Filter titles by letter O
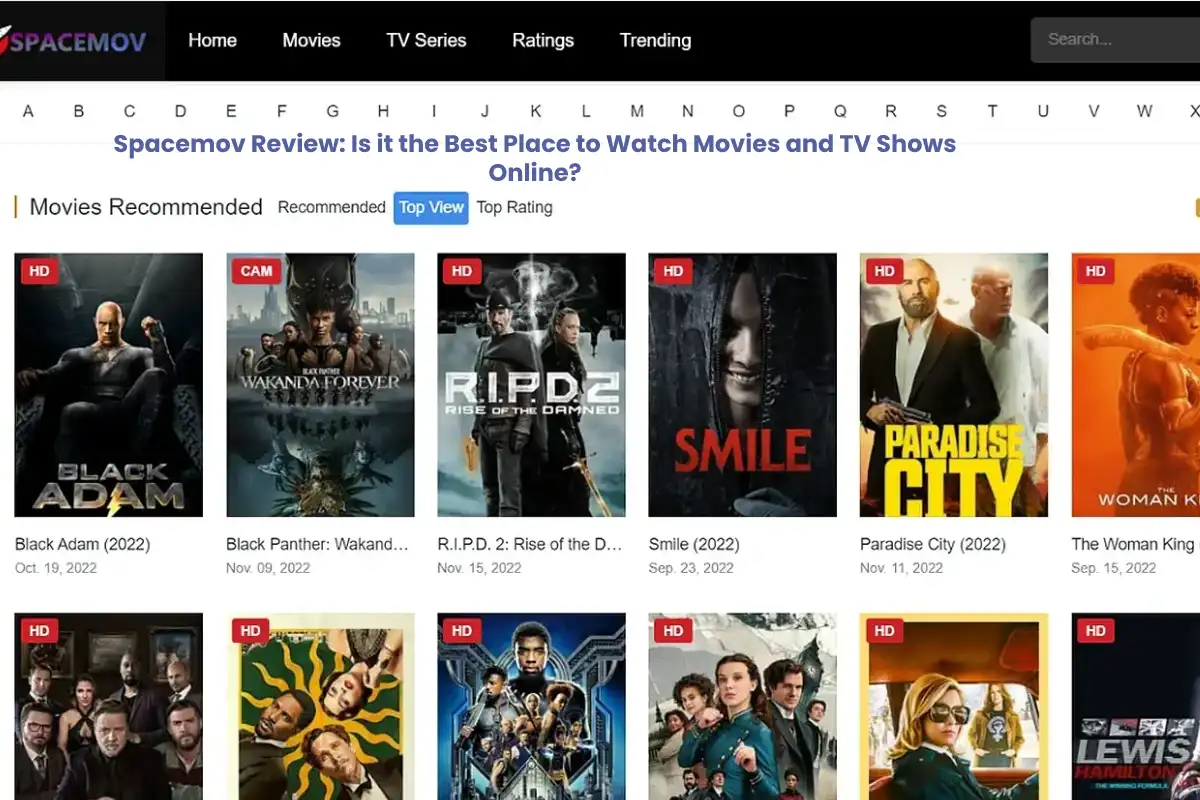This screenshot has height=800, width=1200. pyautogui.click(x=739, y=111)
